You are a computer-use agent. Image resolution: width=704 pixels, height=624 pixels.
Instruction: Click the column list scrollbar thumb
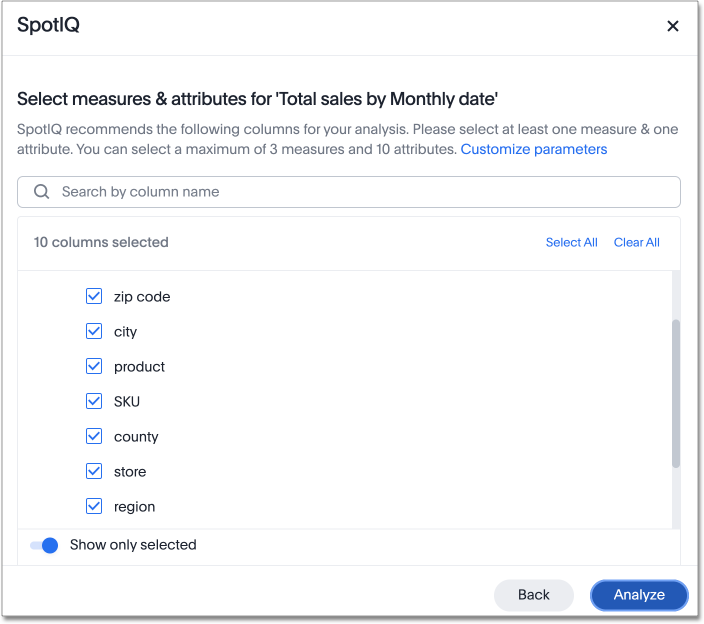pos(676,393)
